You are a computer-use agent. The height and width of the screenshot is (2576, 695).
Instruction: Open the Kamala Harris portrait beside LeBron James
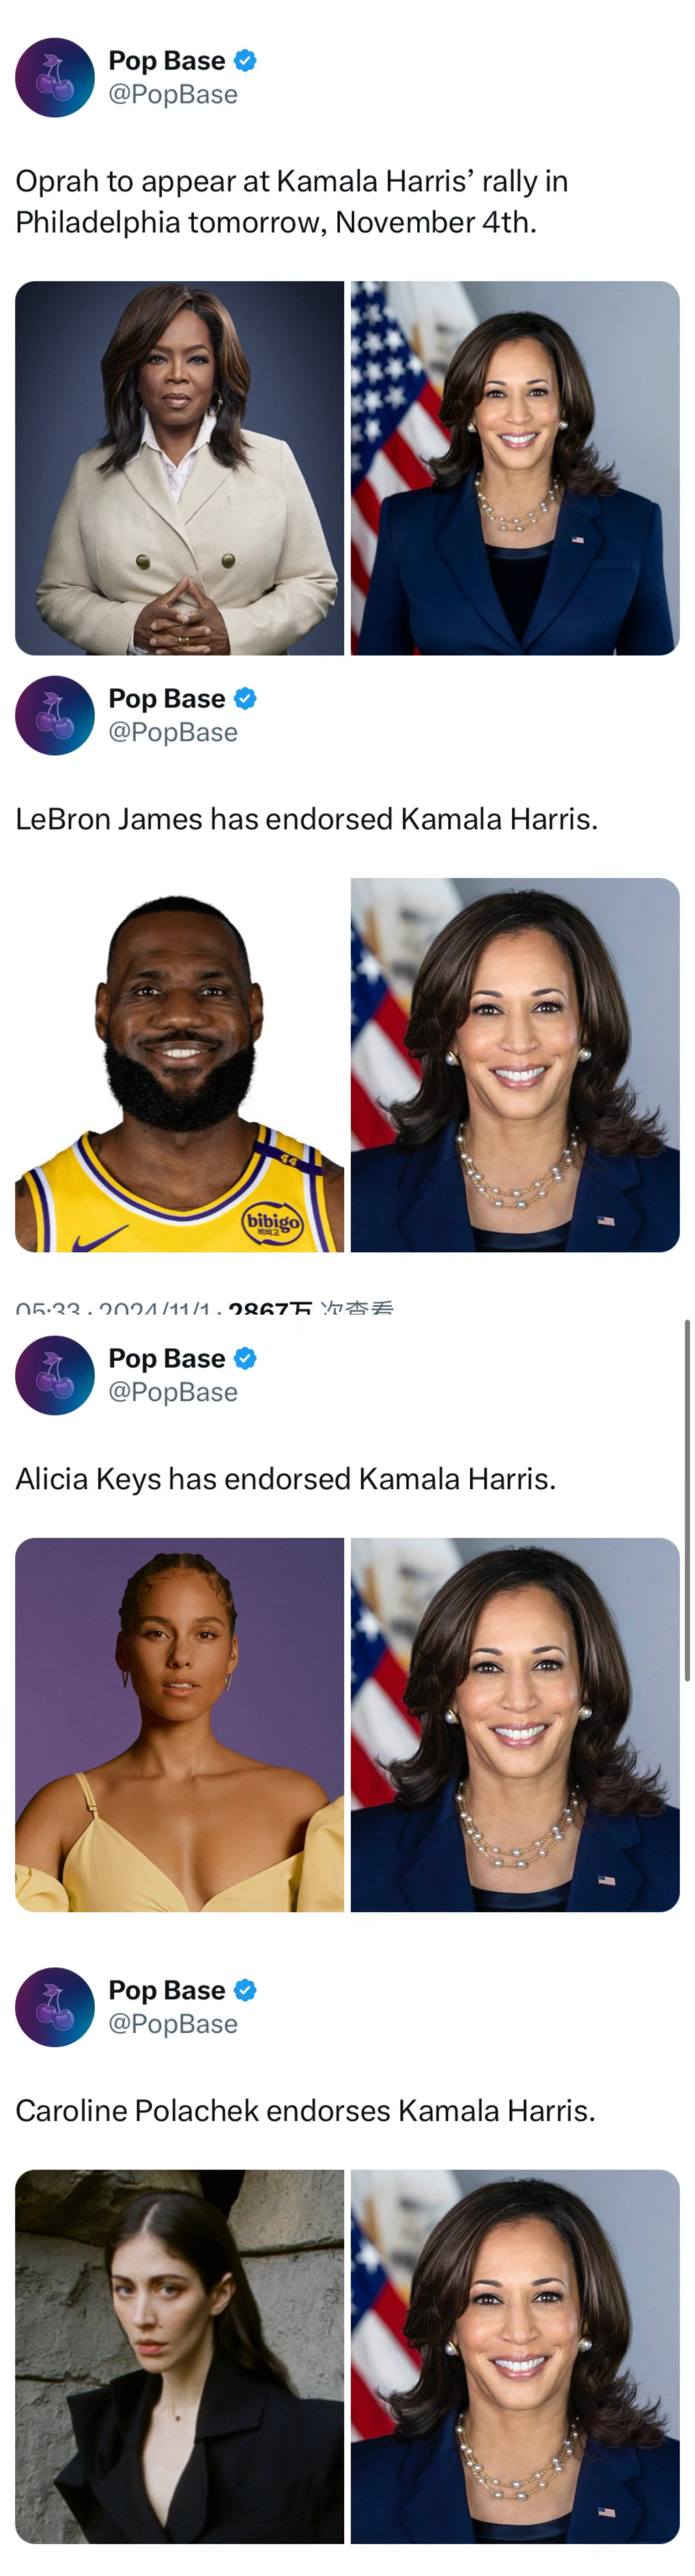point(515,1065)
